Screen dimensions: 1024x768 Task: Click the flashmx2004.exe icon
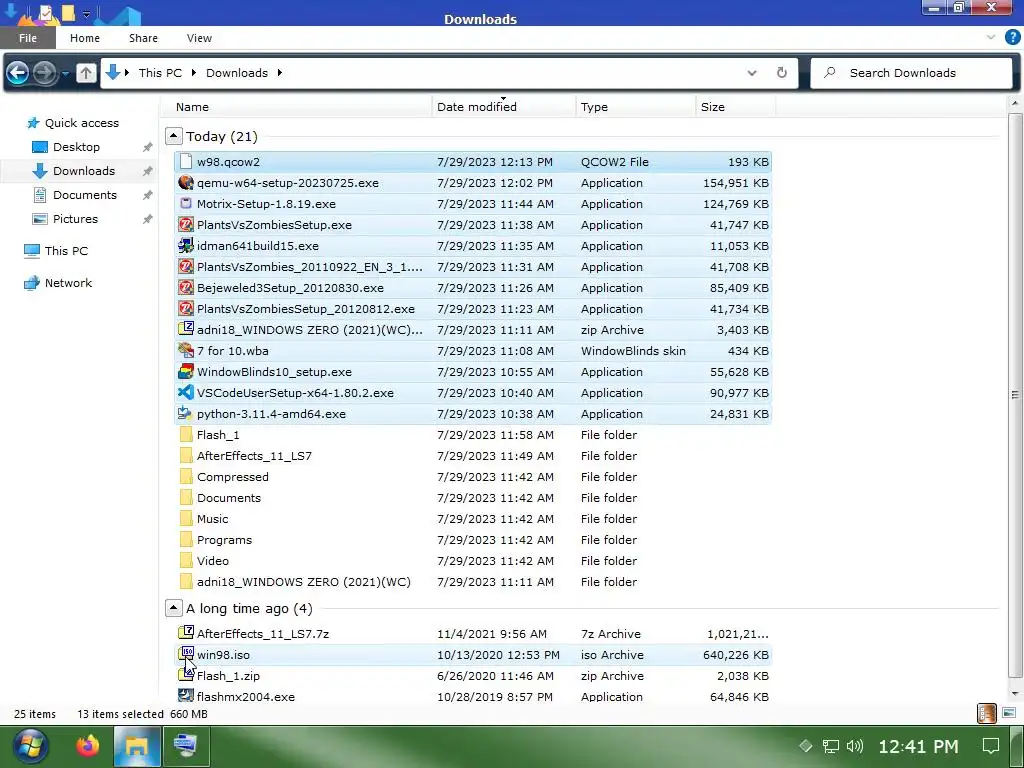click(185, 696)
